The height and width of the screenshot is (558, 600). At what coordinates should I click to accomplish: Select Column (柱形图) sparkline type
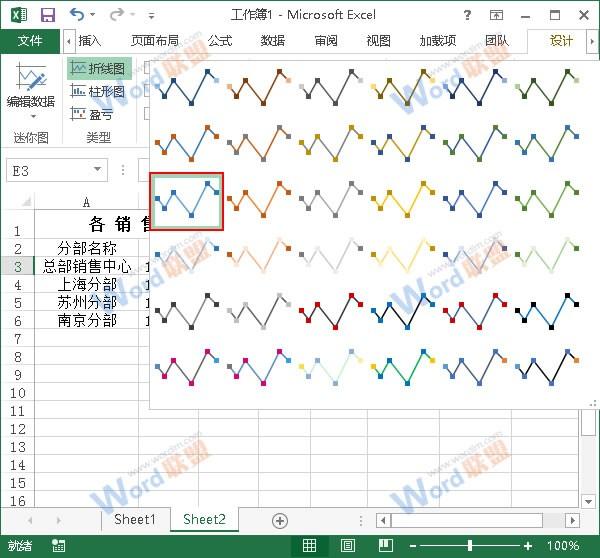click(x=98, y=92)
